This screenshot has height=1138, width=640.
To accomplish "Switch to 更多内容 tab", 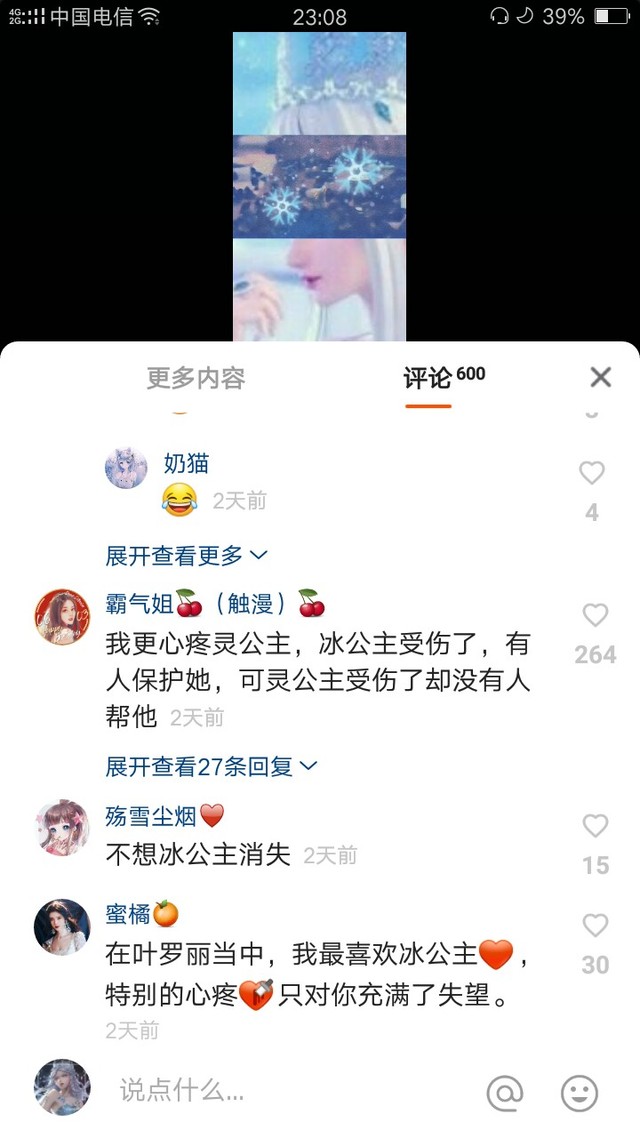I will pos(196,378).
